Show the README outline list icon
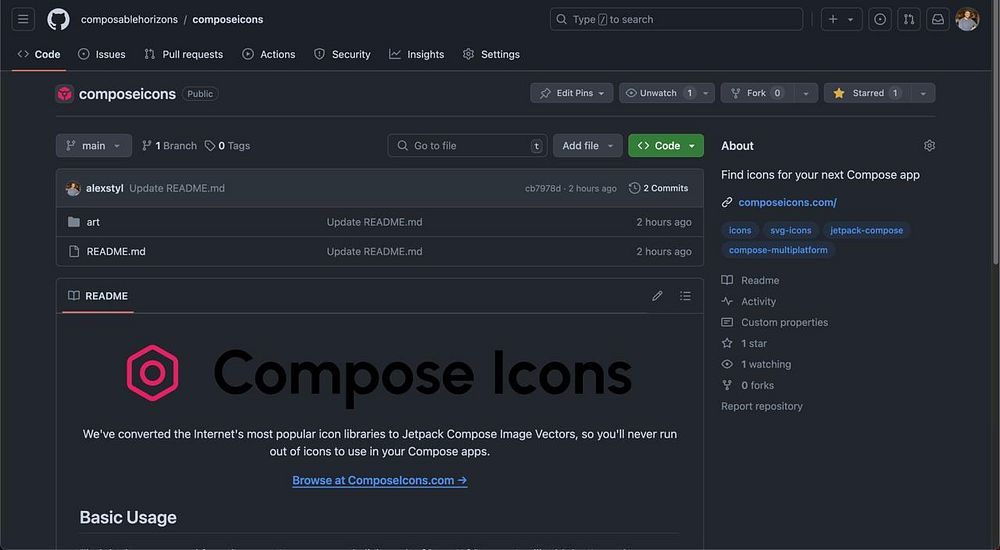This screenshot has width=1000, height=550. tap(685, 296)
